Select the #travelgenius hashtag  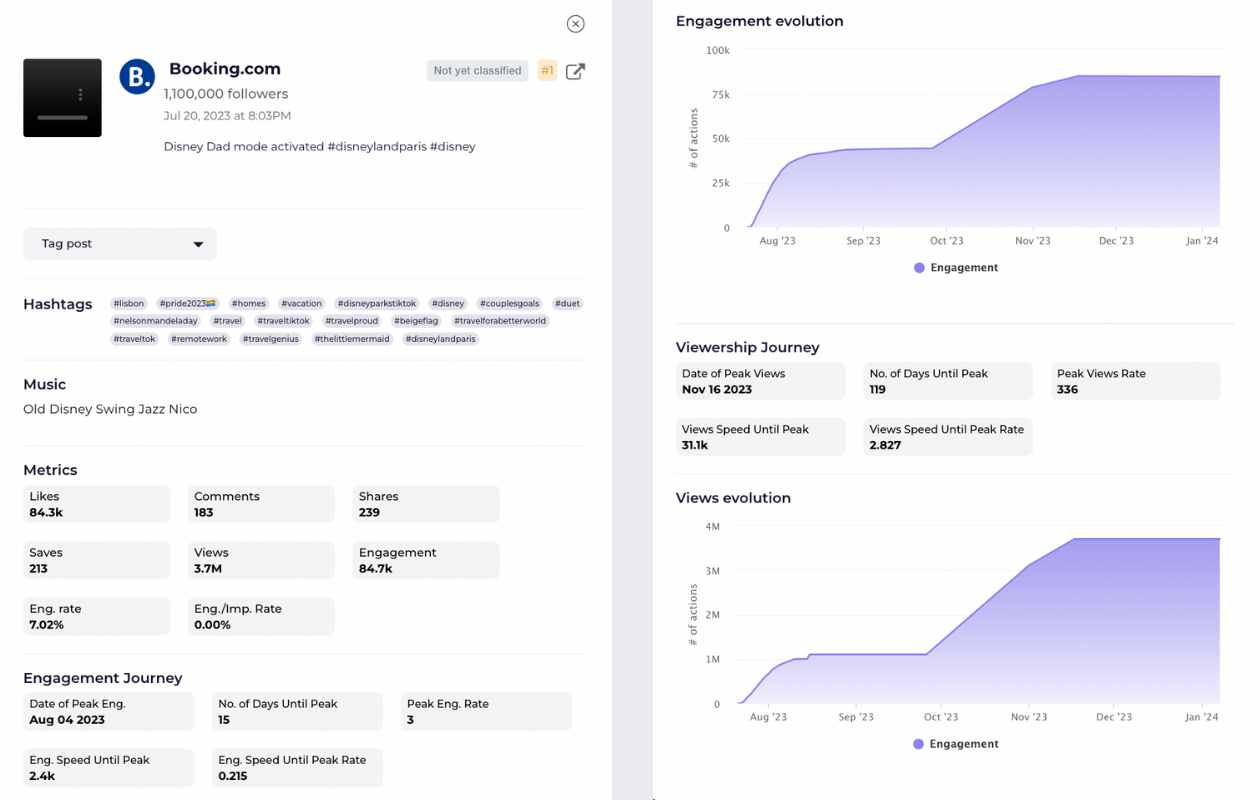(x=271, y=339)
